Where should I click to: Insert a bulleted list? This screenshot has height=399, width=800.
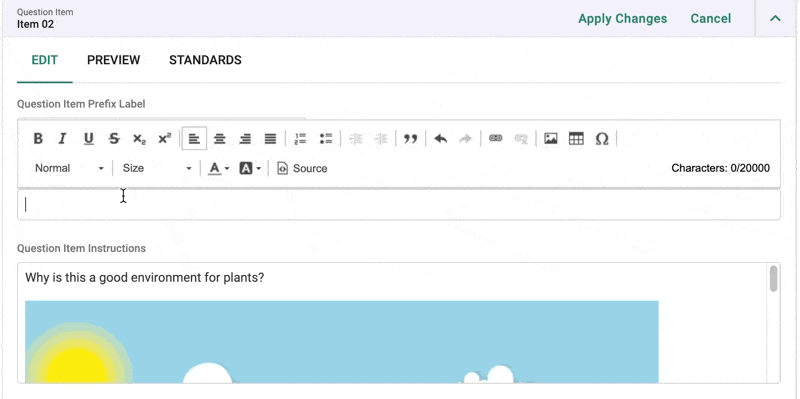coord(326,139)
